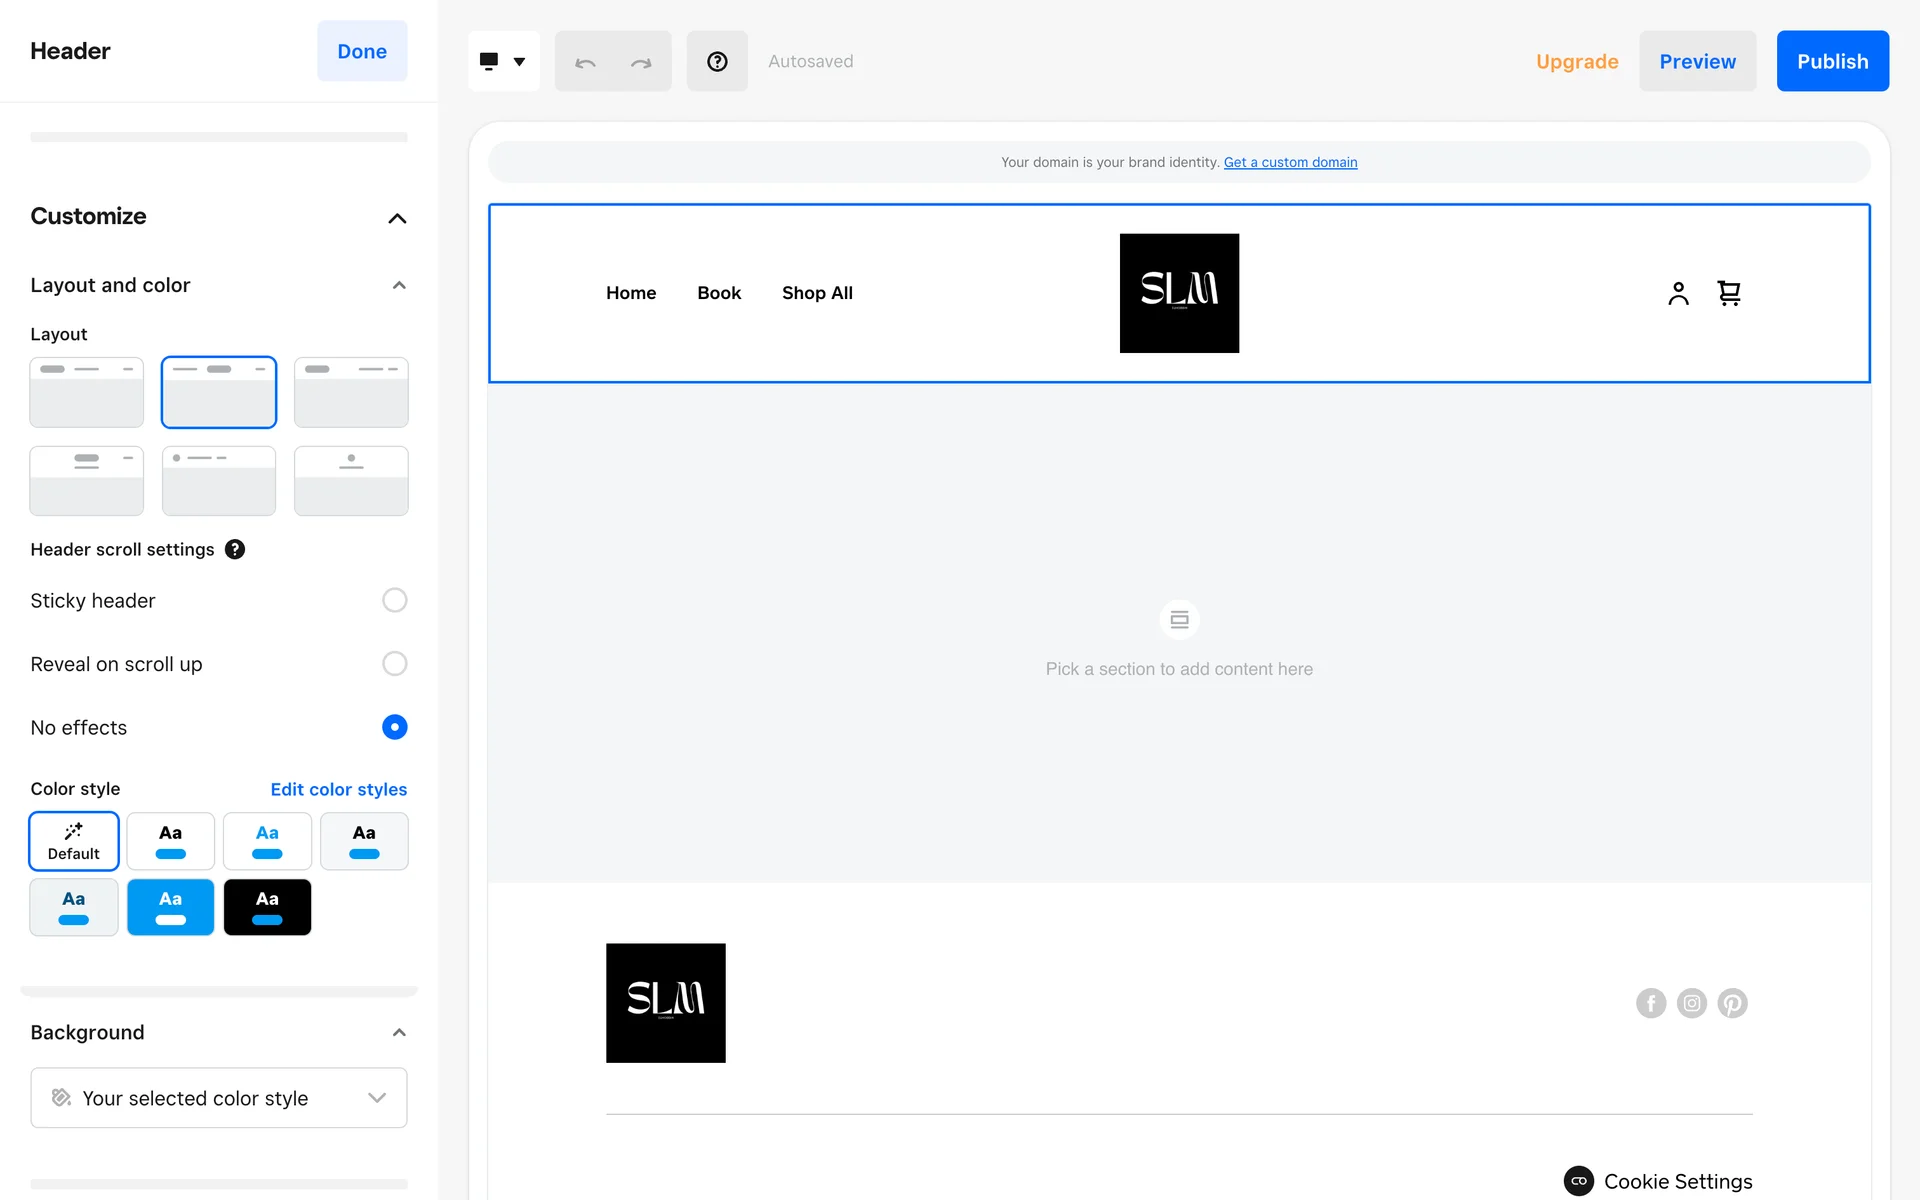The width and height of the screenshot is (1920, 1200).
Task: Click the Publish button
Action: (1832, 62)
